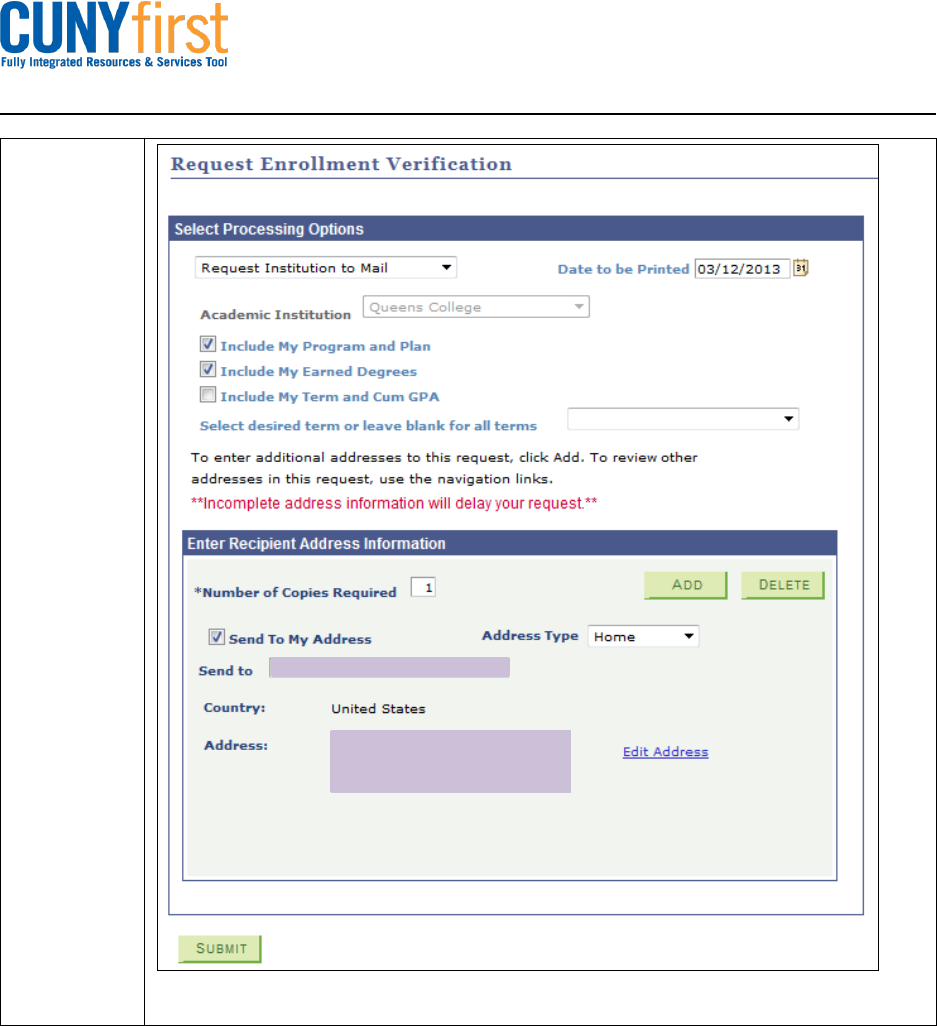Click the Delete button
Image resolution: width=937 pixels, height=1026 pixels.
coord(783,585)
